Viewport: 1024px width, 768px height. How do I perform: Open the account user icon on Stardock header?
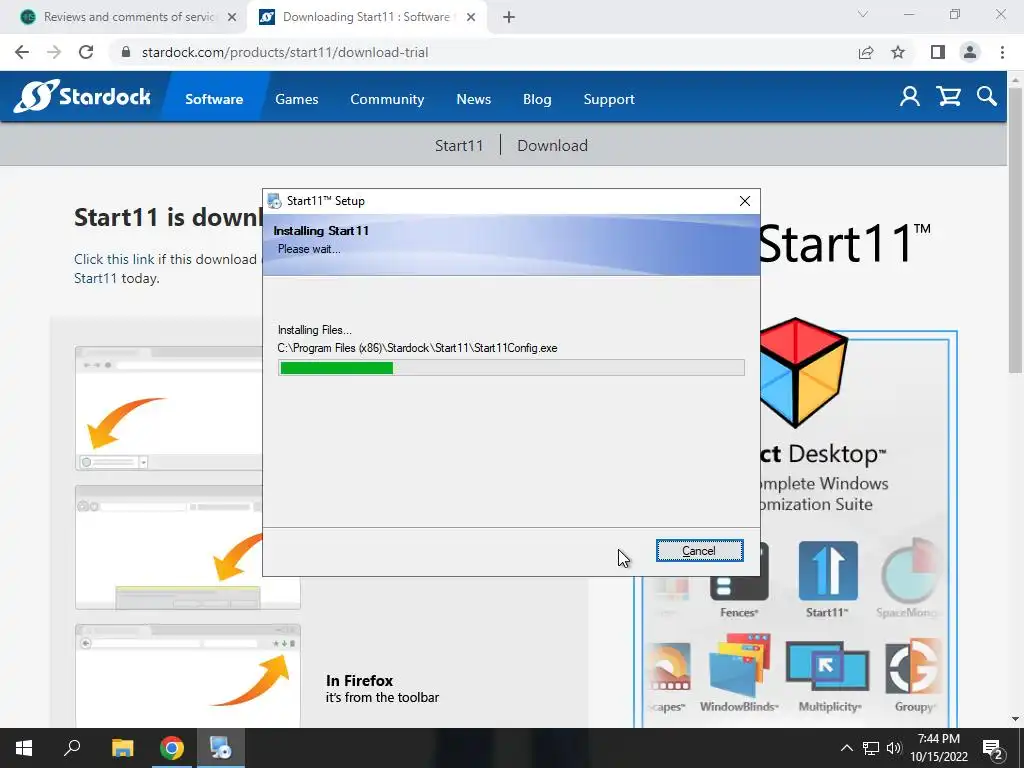(x=910, y=97)
